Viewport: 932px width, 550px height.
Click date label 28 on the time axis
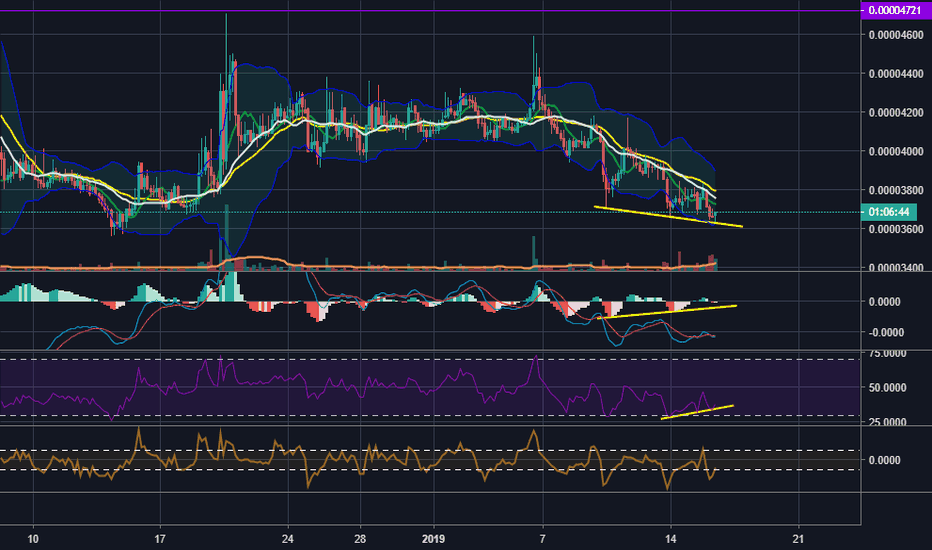360,539
